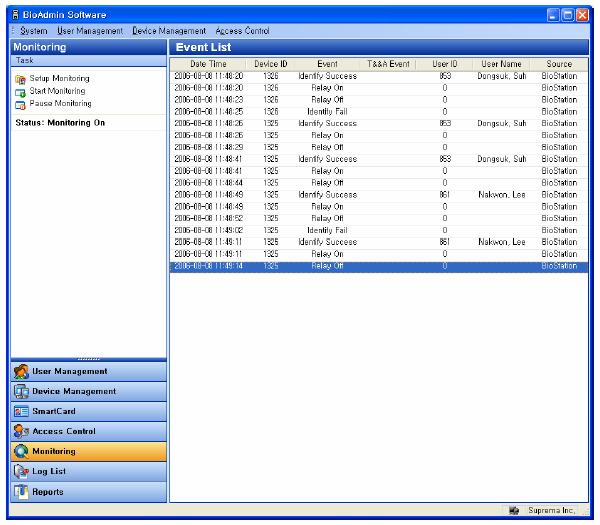The width and height of the screenshot is (600, 525).
Task: Open the System menu
Action: tap(34, 31)
